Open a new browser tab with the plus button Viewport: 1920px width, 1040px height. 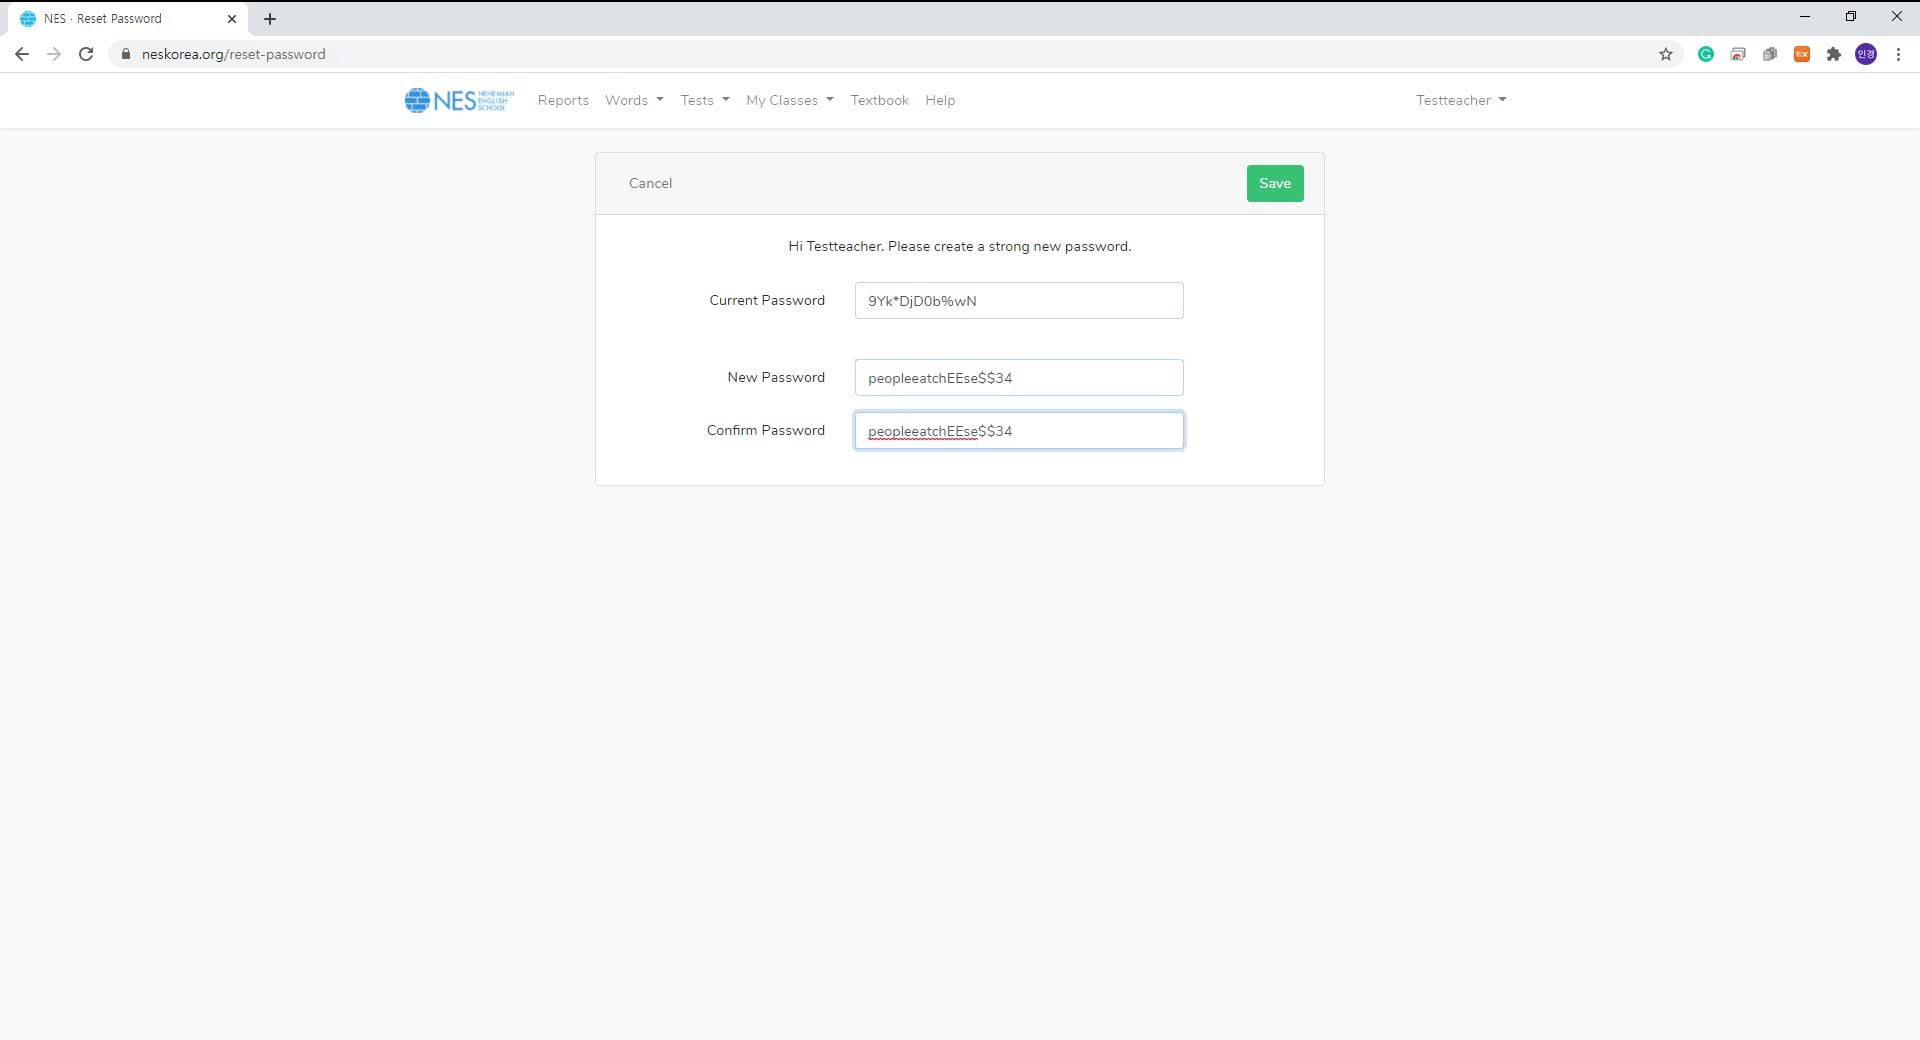[270, 19]
